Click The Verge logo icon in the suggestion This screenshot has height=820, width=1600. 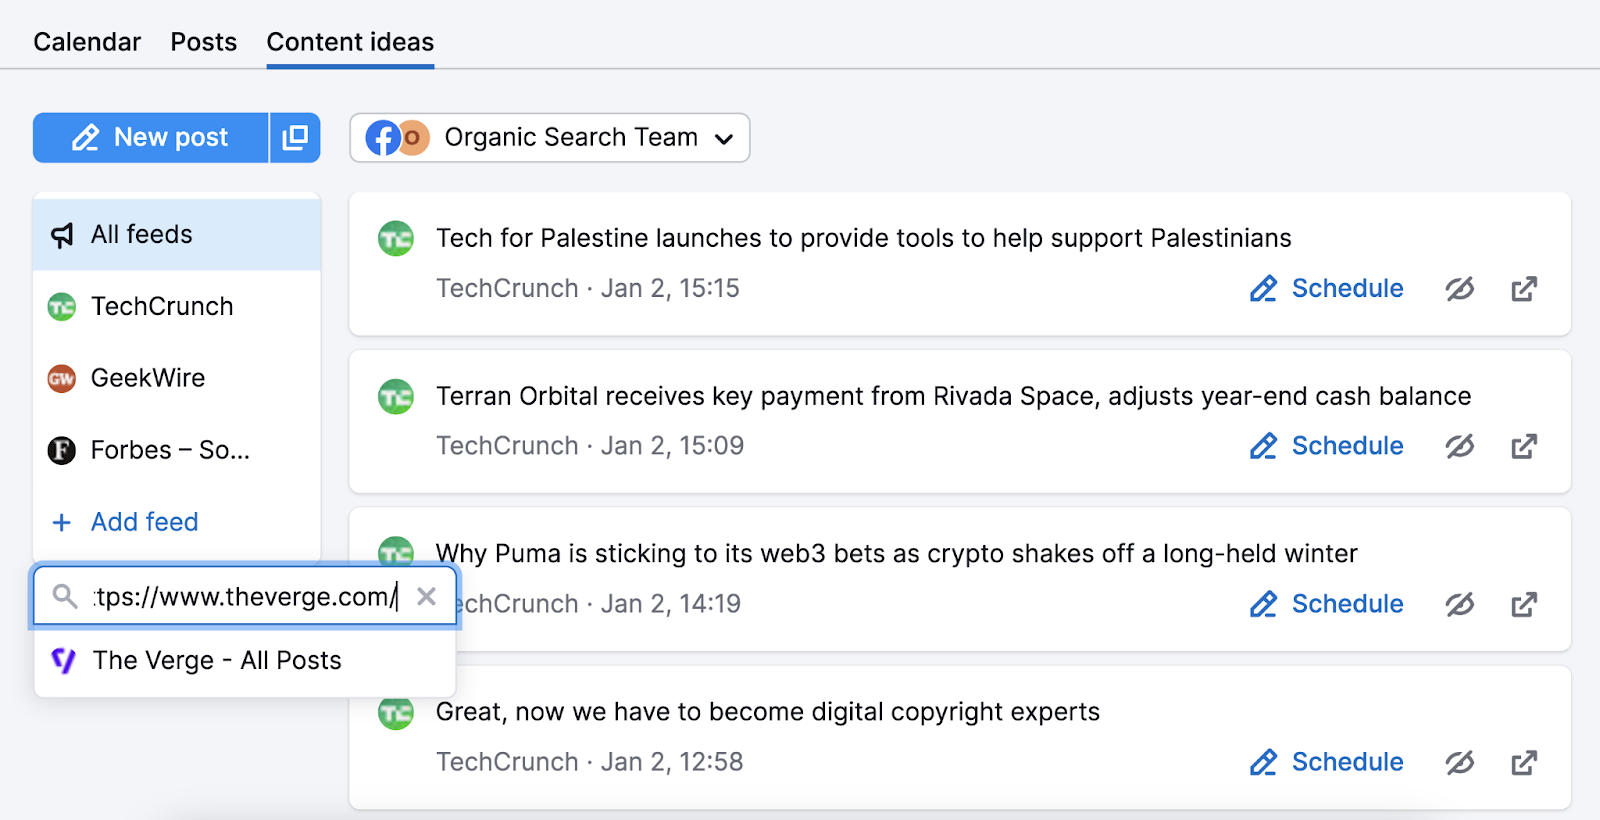pyautogui.click(x=64, y=660)
